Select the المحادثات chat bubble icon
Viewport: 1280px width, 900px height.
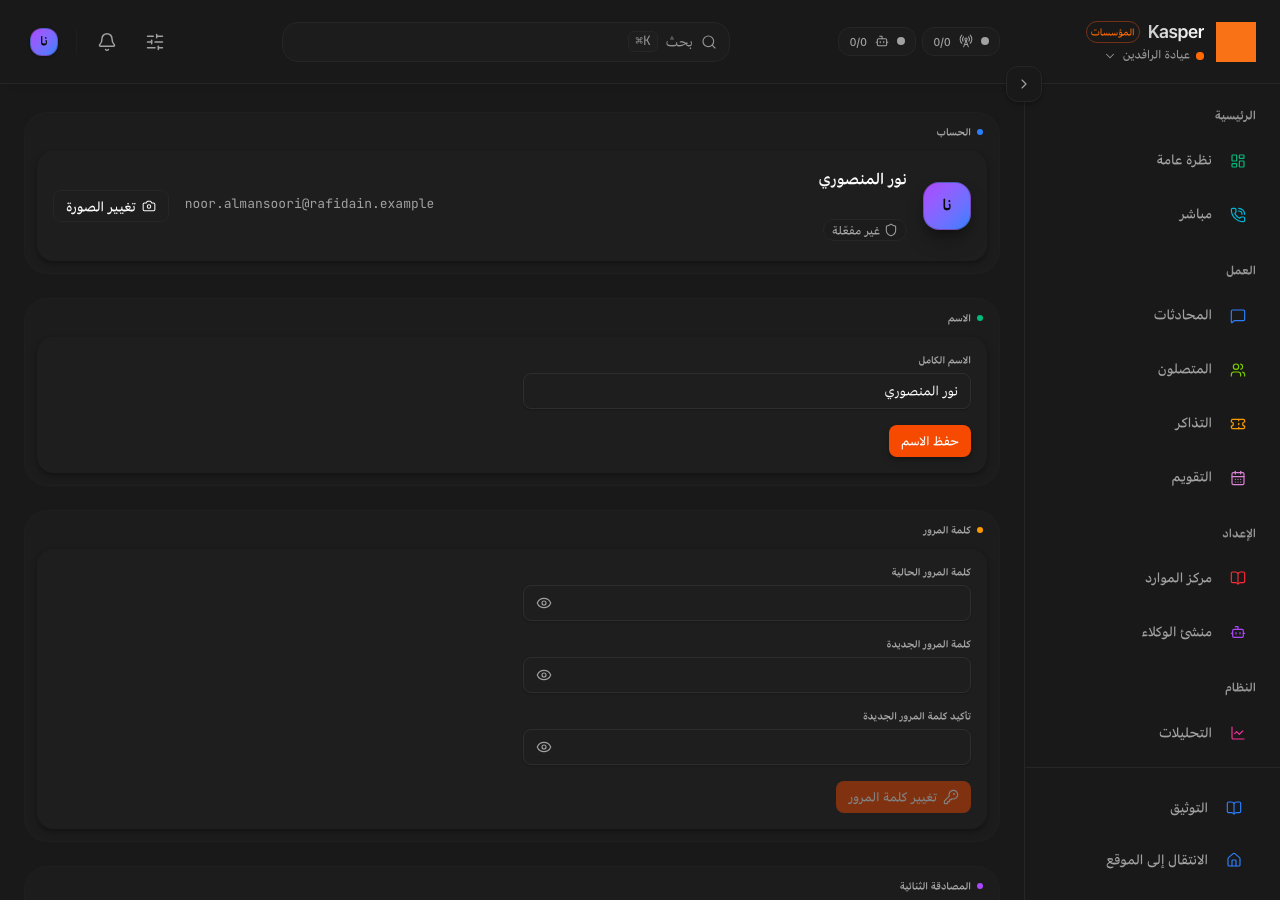coord(1238,316)
